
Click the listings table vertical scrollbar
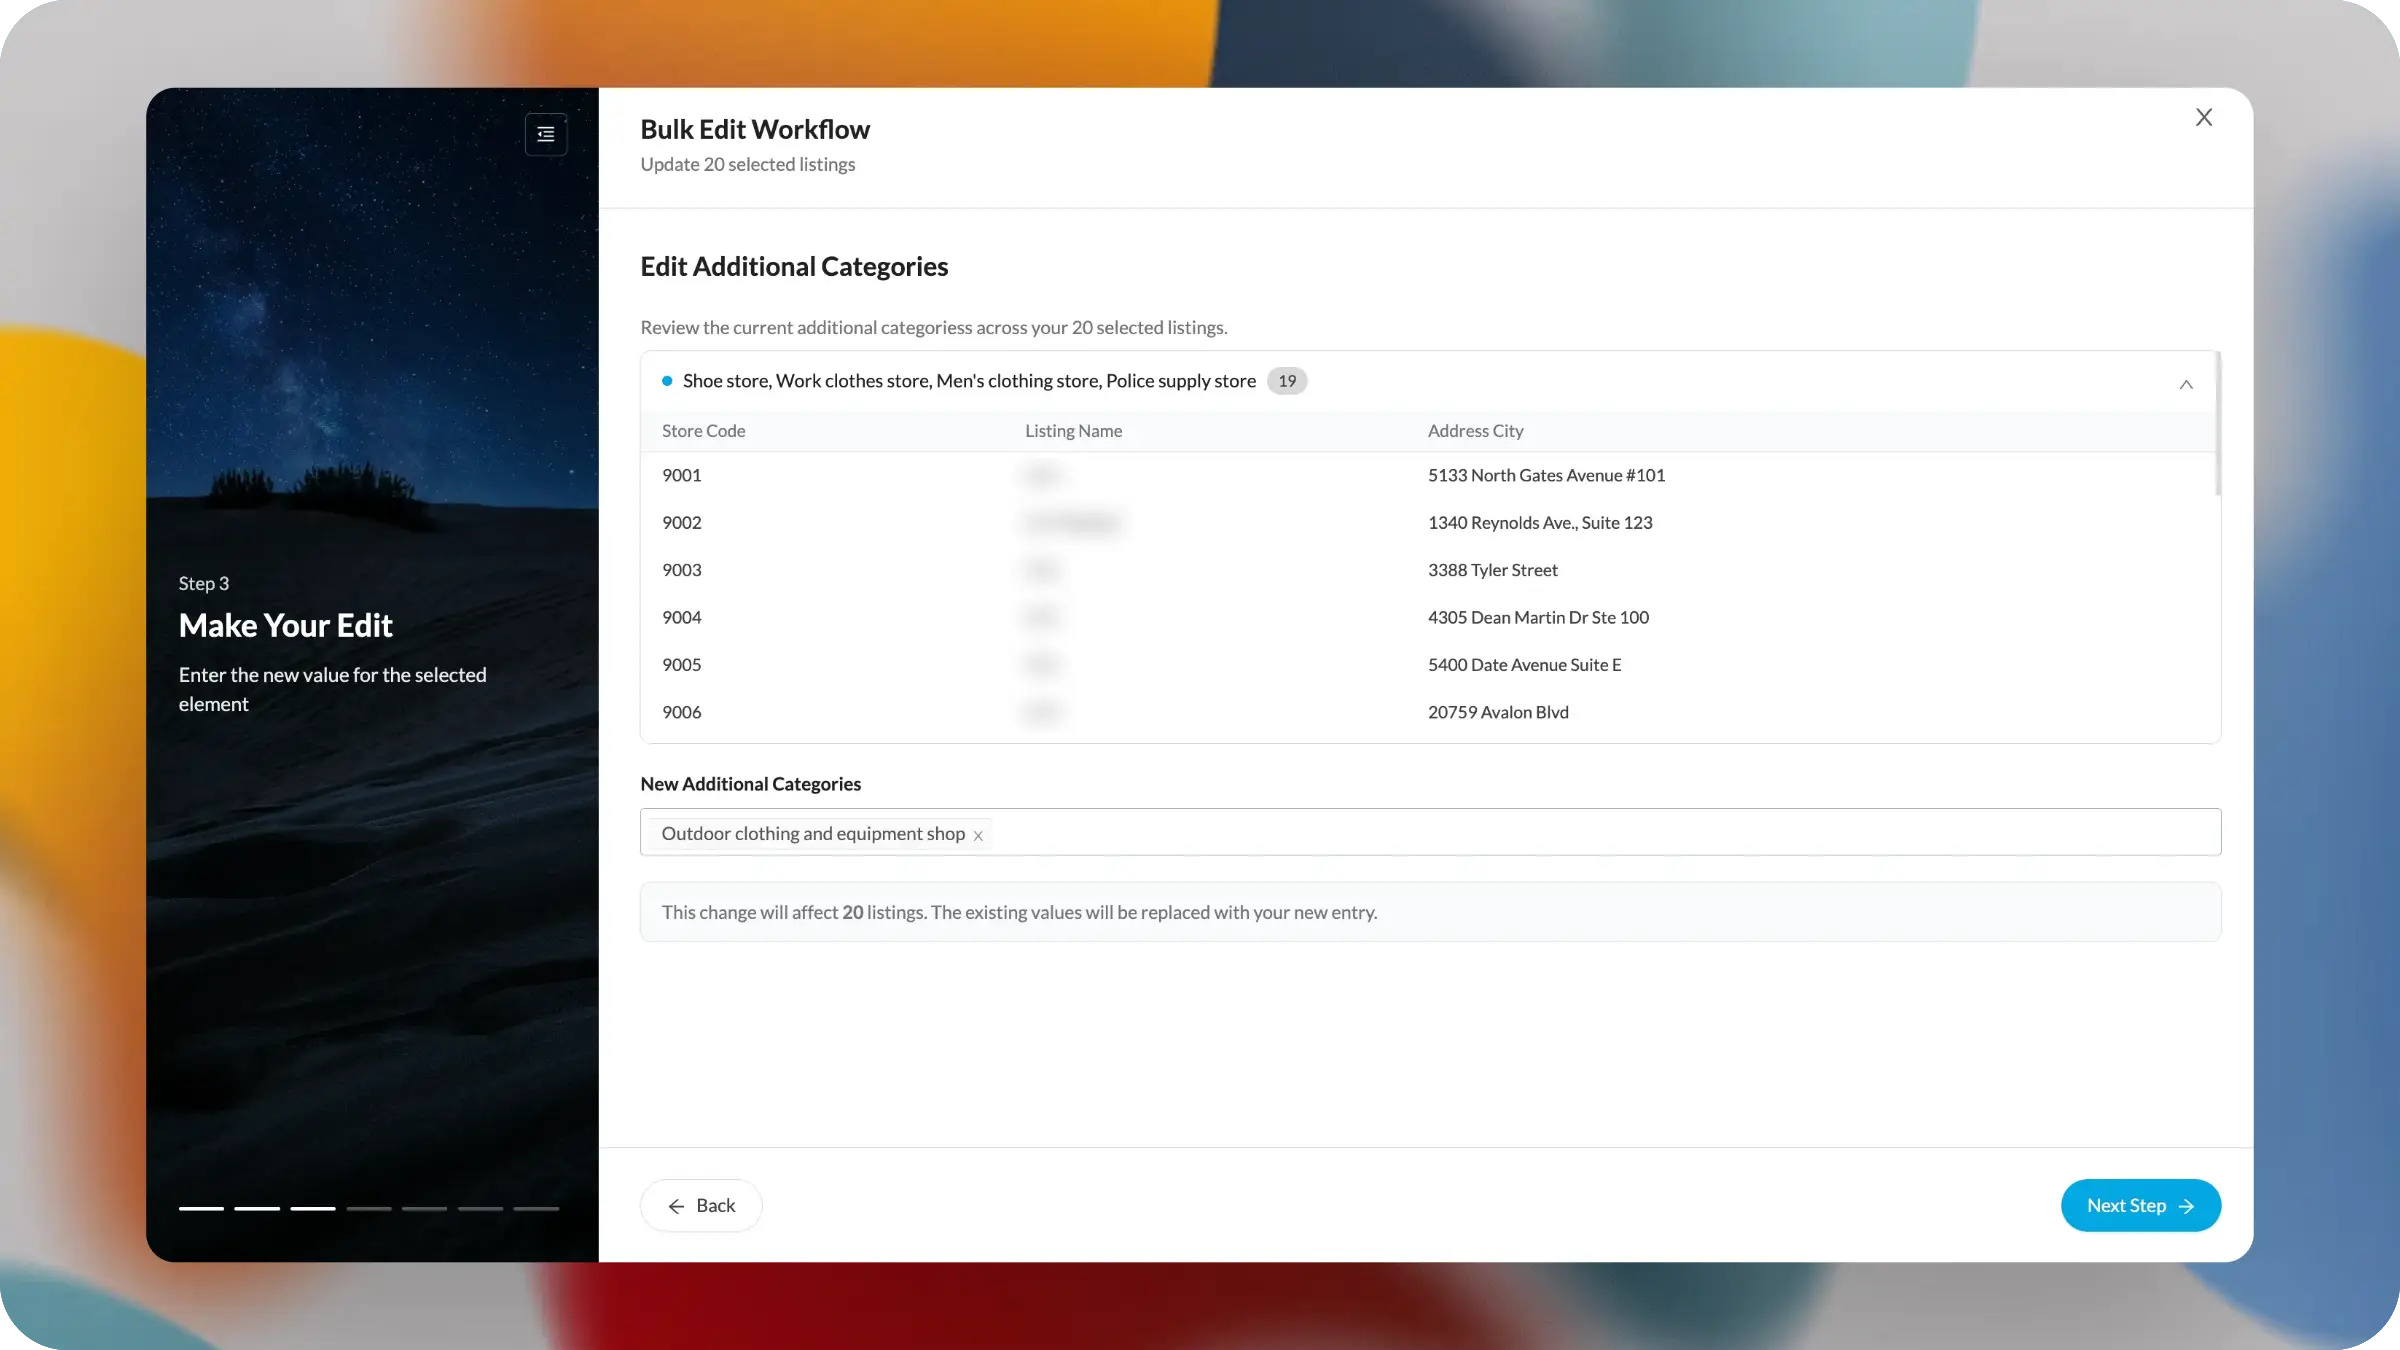pos(2217,425)
